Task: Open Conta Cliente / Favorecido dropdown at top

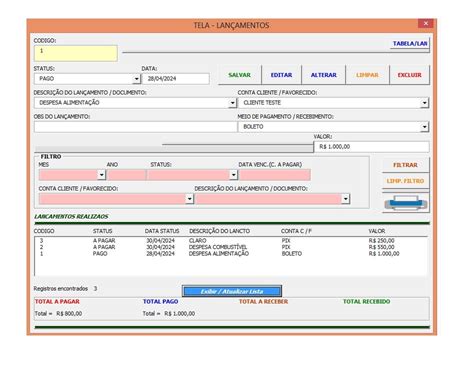Action: pos(424,103)
